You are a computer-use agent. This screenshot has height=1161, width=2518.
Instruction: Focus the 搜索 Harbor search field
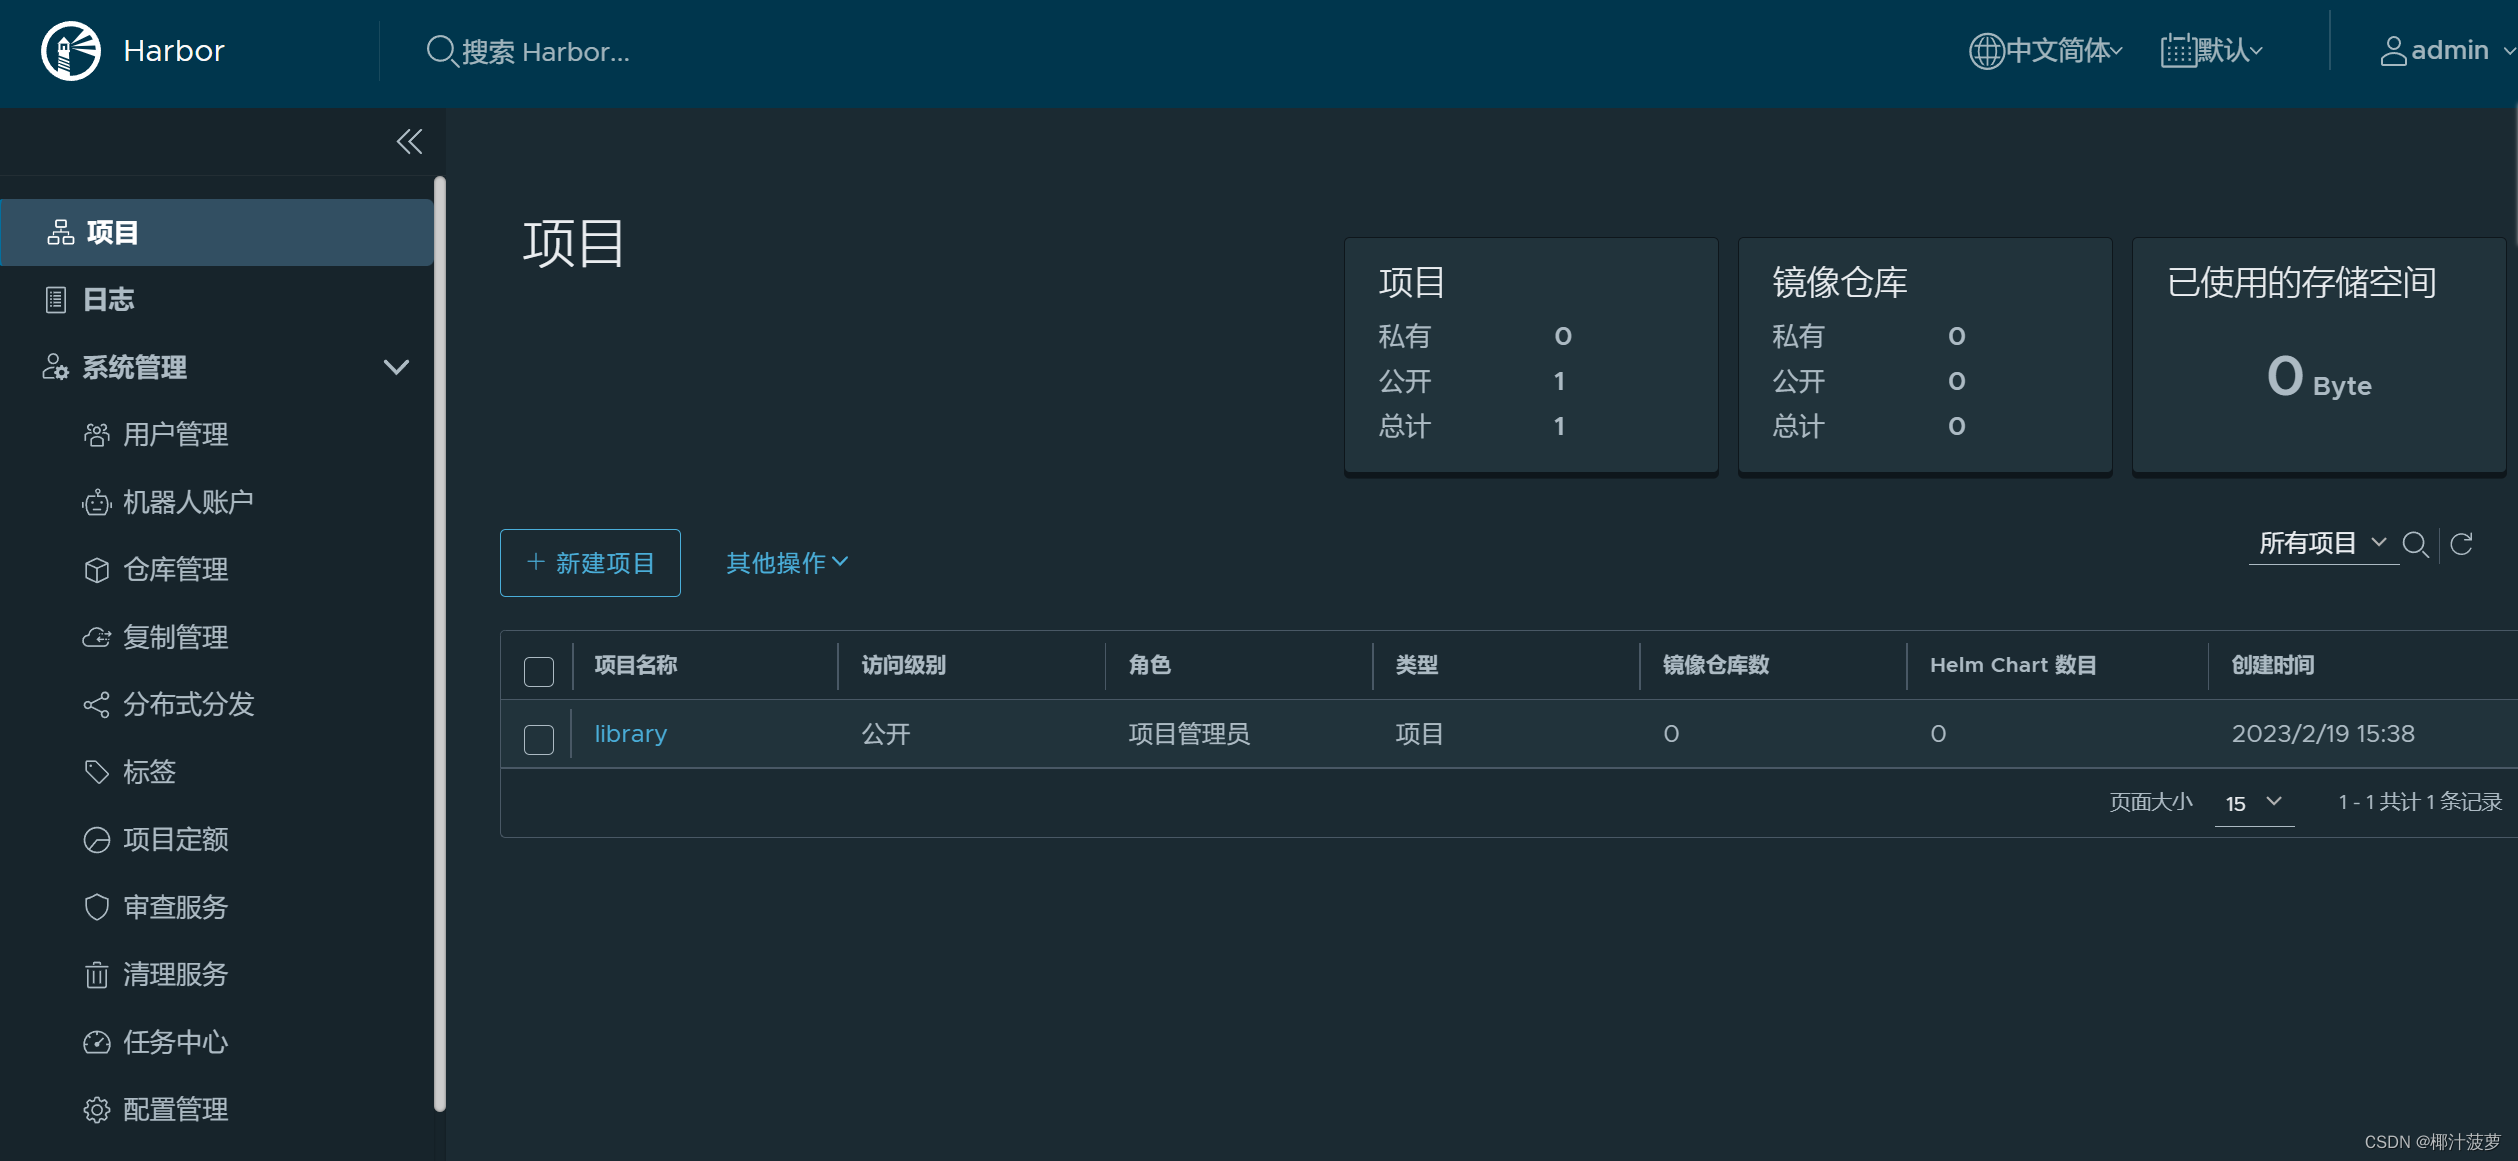coord(546,51)
